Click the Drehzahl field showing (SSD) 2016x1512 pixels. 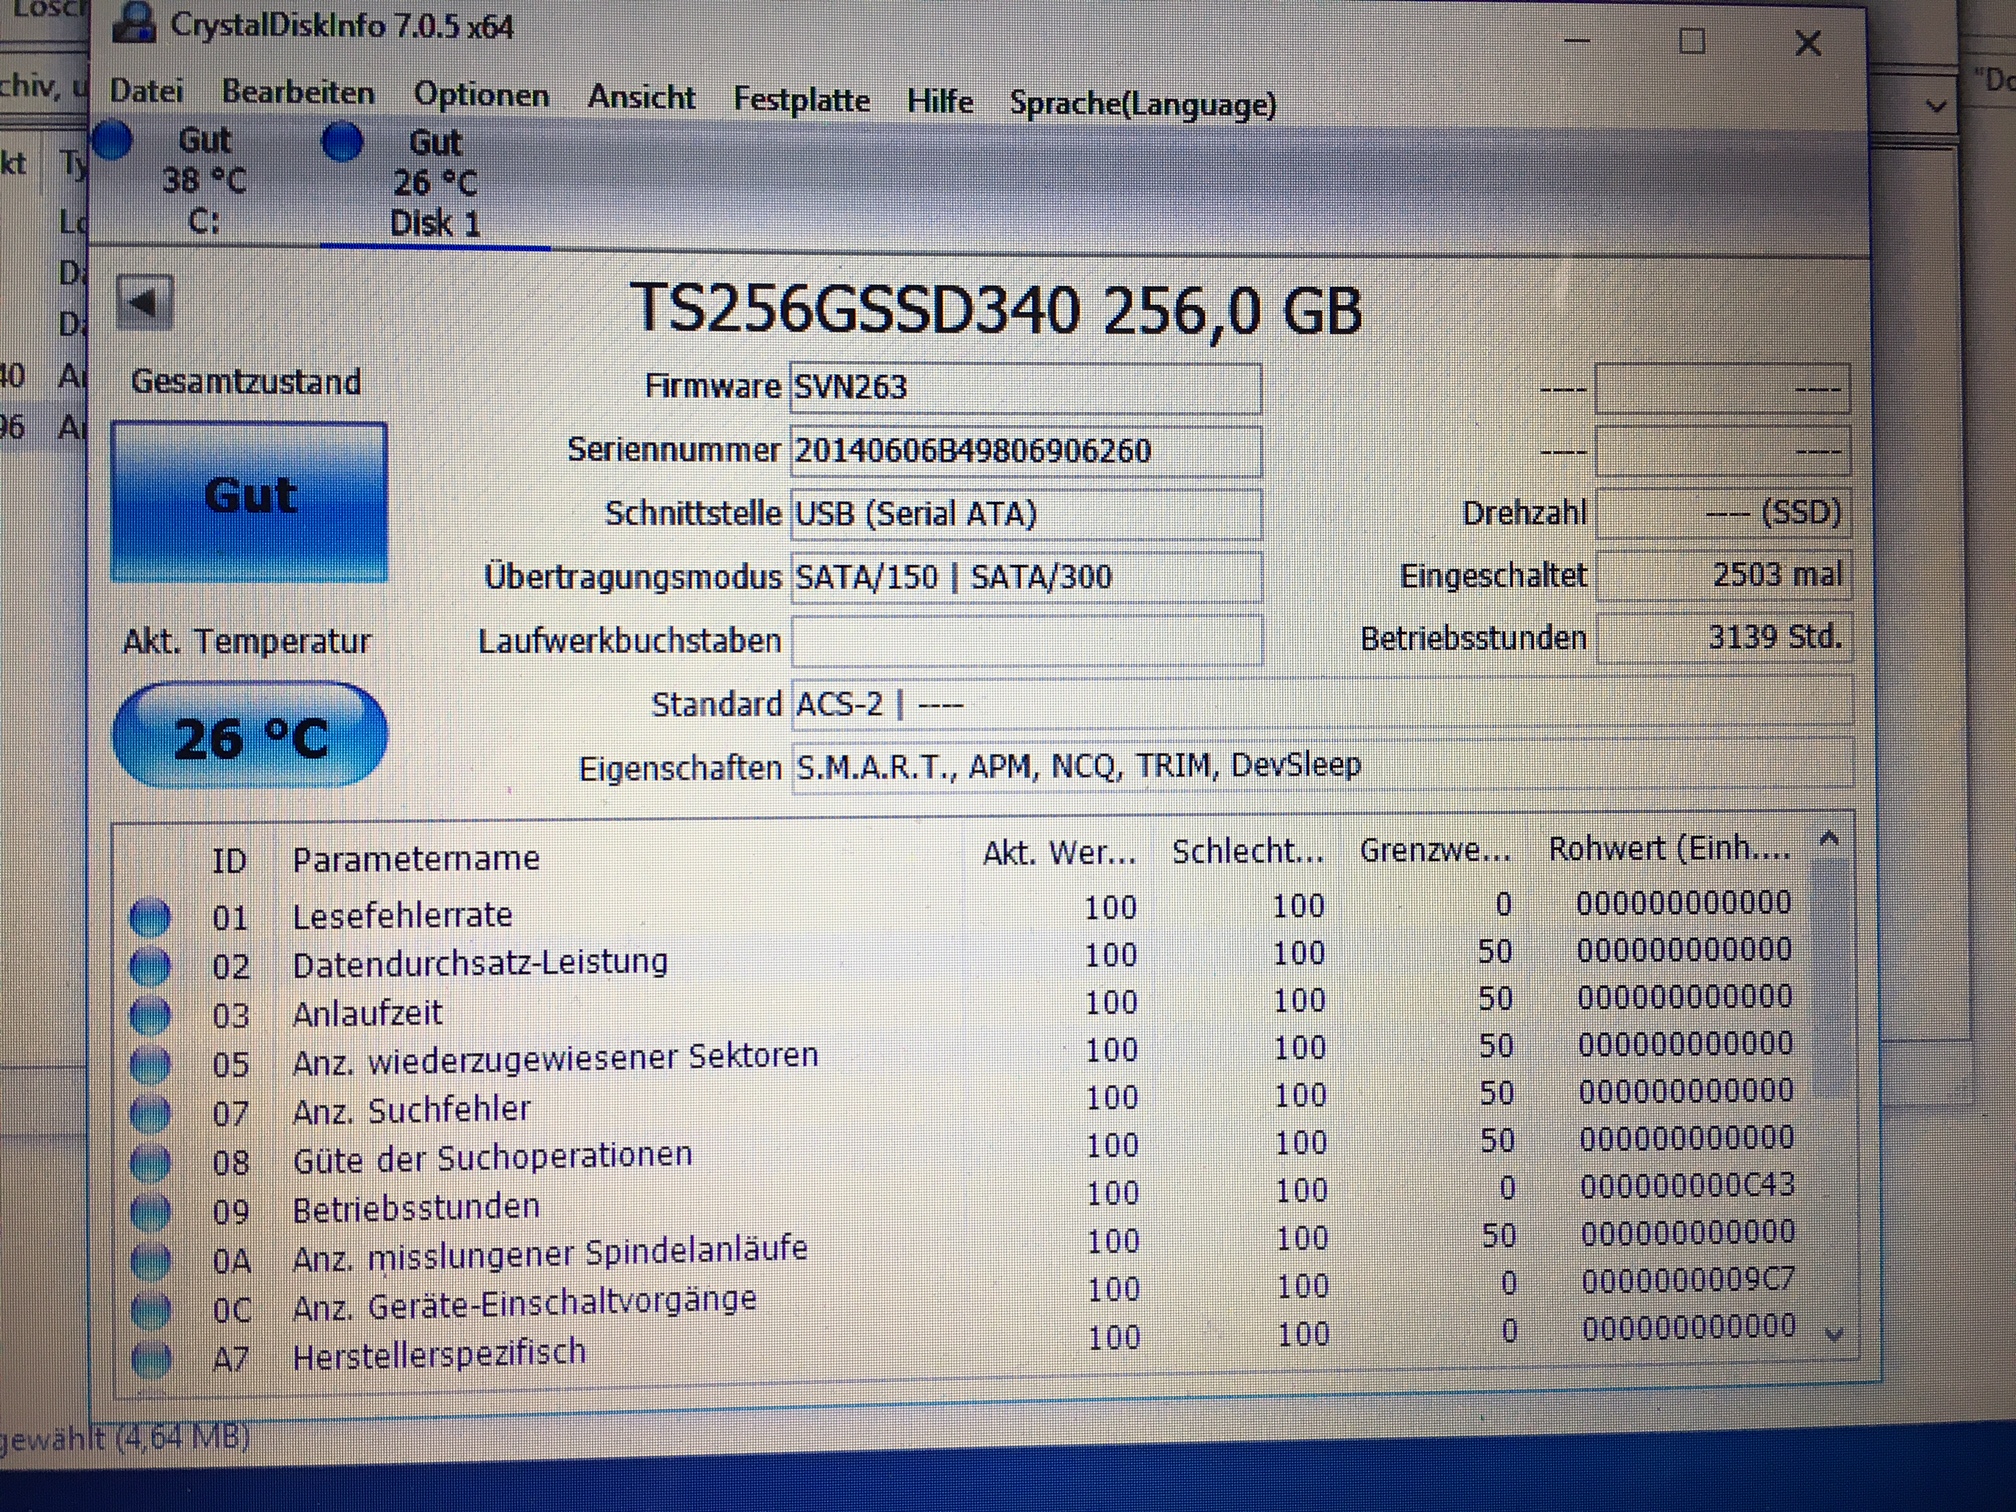click(x=1722, y=513)
